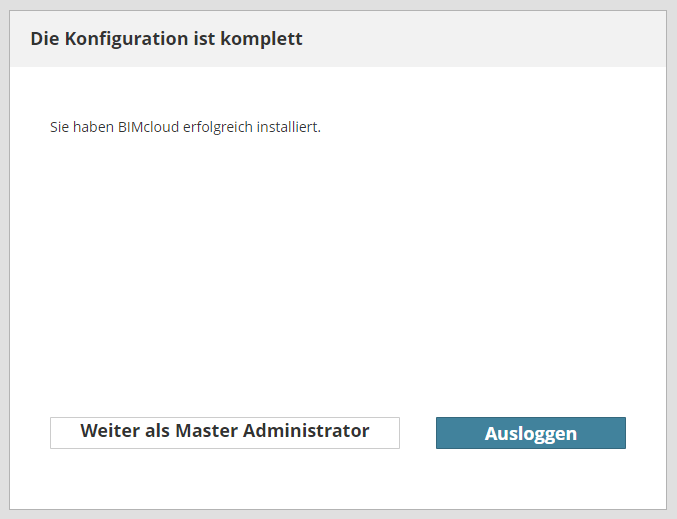This screenshot has height=519, width=677.
Task: Click the word Konfiguration in the header
Action: pos(125,39)
